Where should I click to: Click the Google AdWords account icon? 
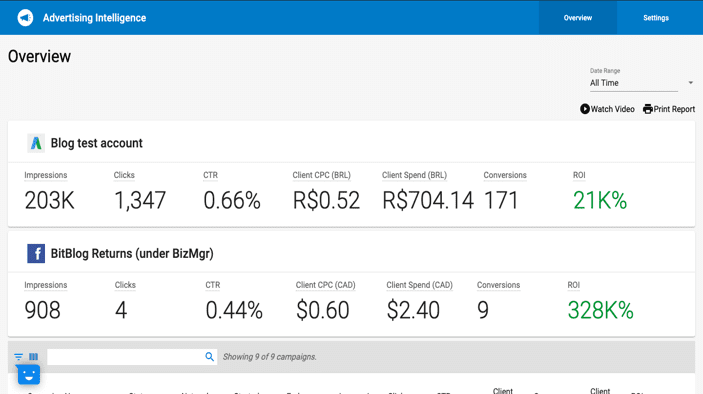[x=36, y=143]
